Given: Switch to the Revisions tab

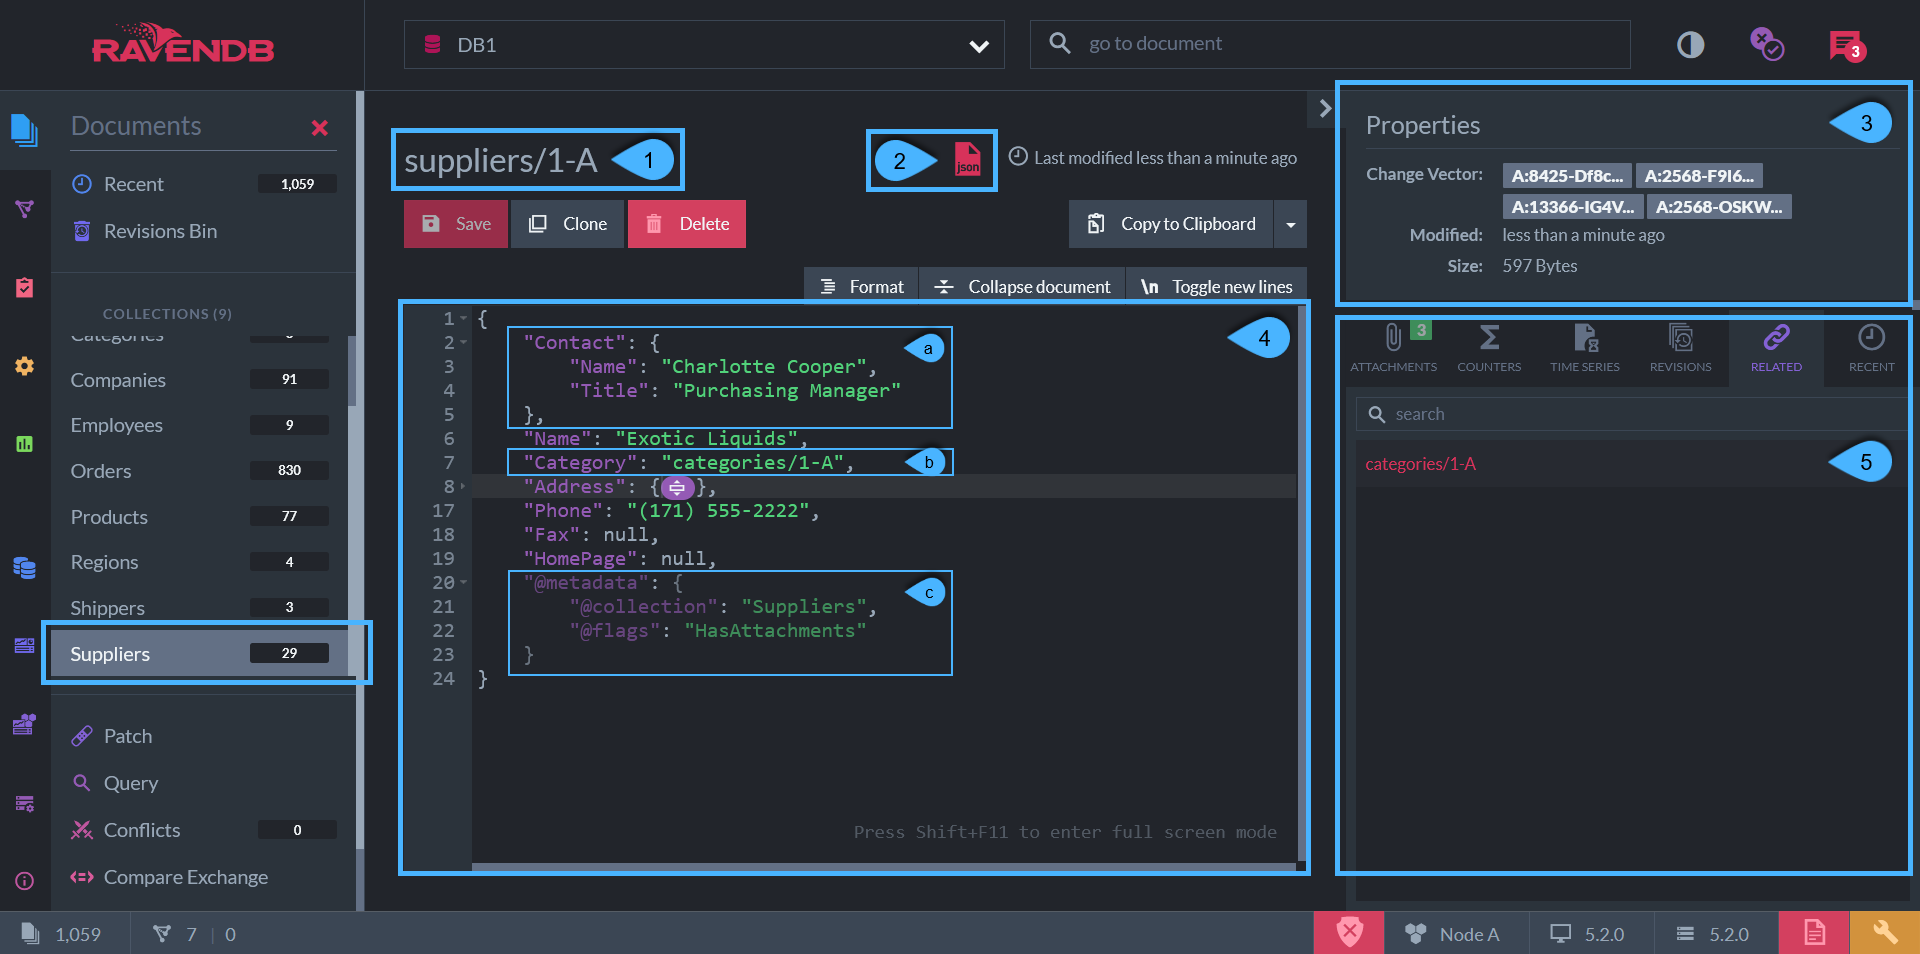Looking at the screenshot, I should (1680, 348).
